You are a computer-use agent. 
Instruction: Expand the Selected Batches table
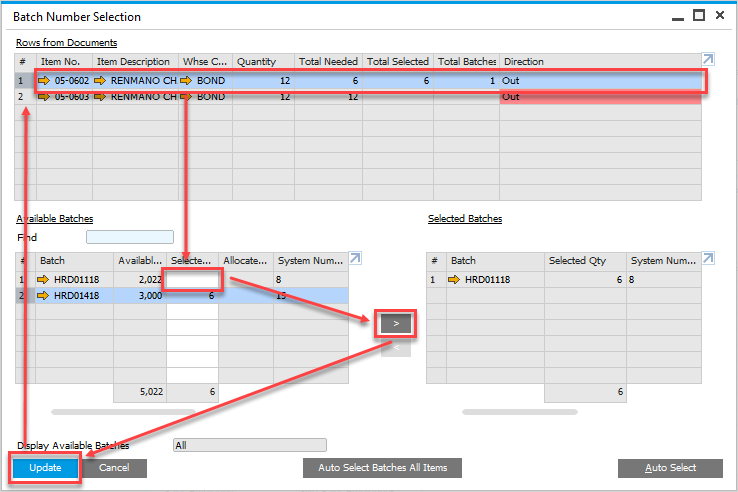pos(708,258)
